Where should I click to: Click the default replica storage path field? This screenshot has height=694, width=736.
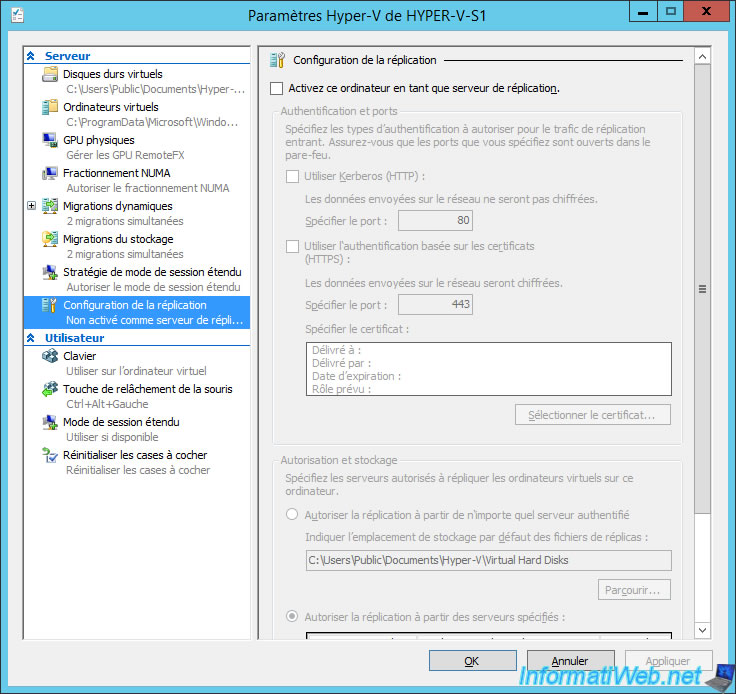[489, 560]
